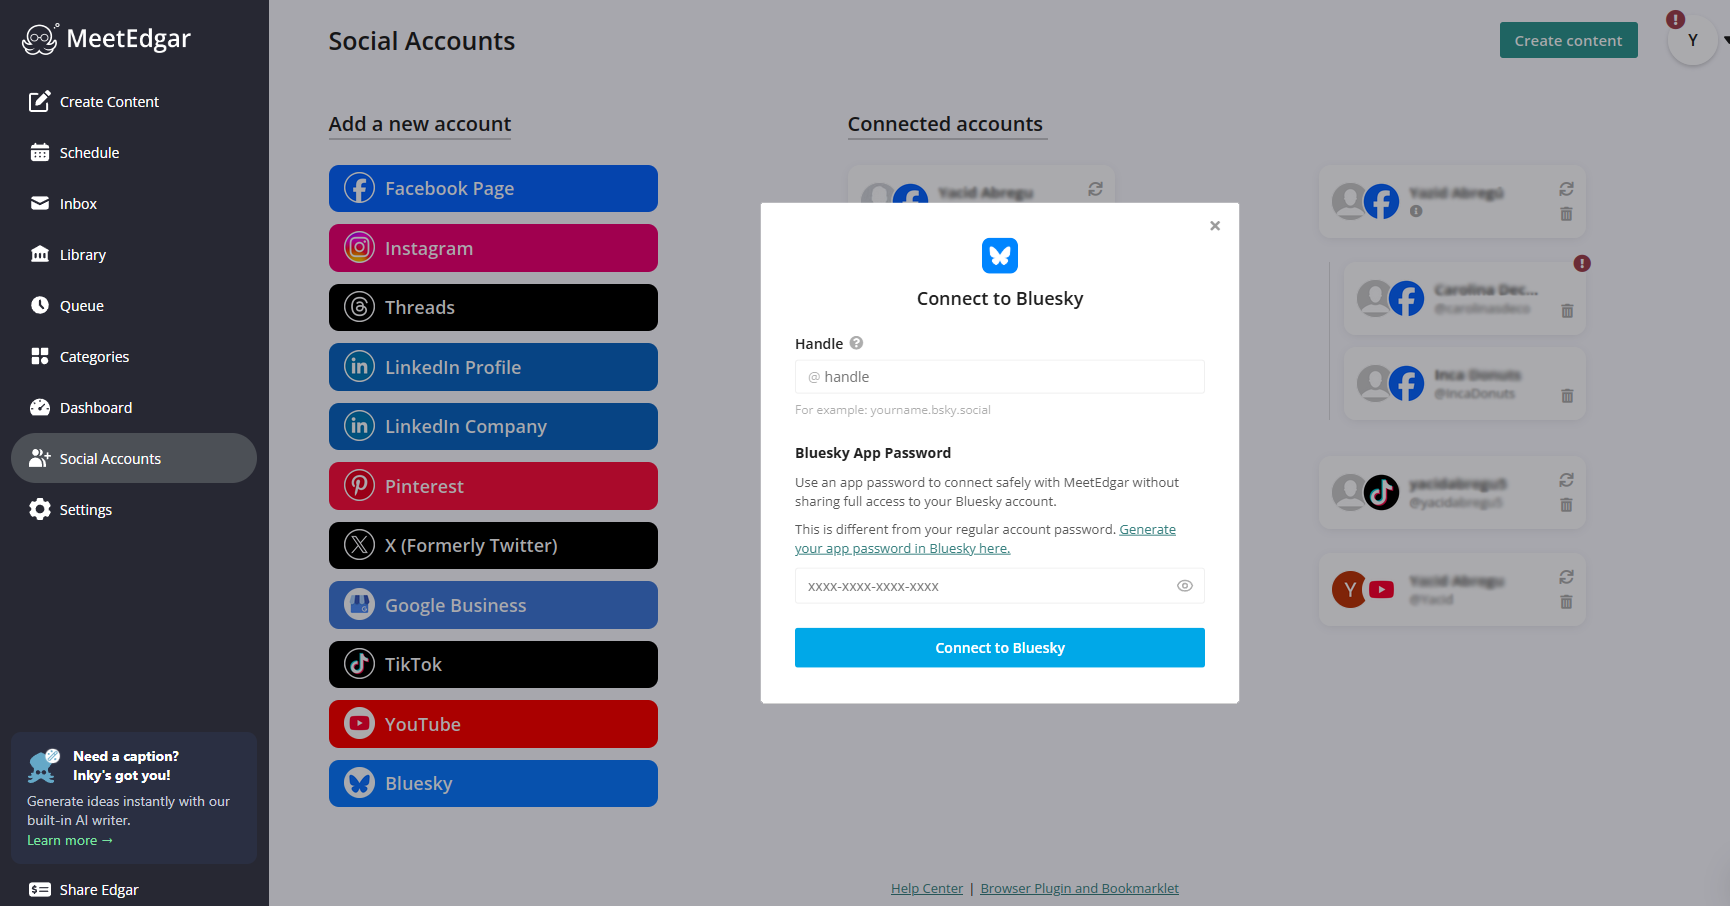Open Schedule in sidebar
The width and height of the screenshot is (1730, 906).
point(134,152)
